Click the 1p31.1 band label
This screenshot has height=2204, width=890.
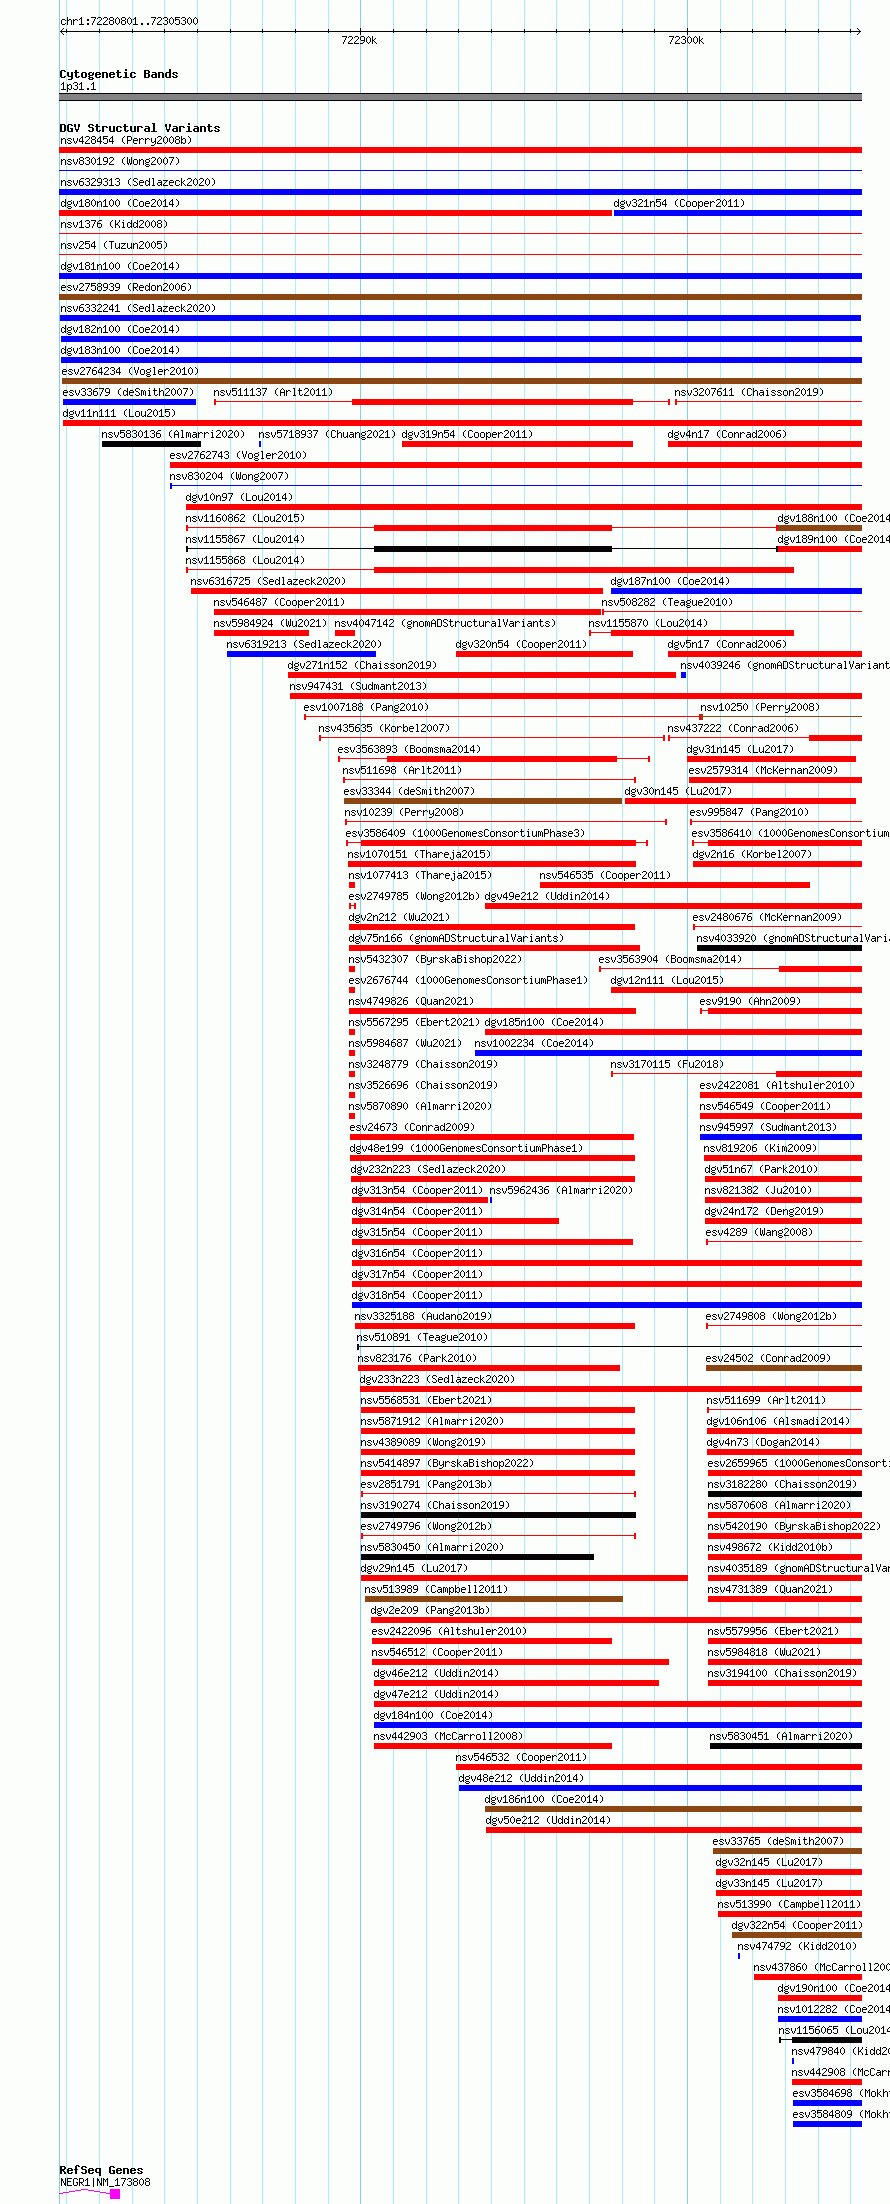pos(78,87)
